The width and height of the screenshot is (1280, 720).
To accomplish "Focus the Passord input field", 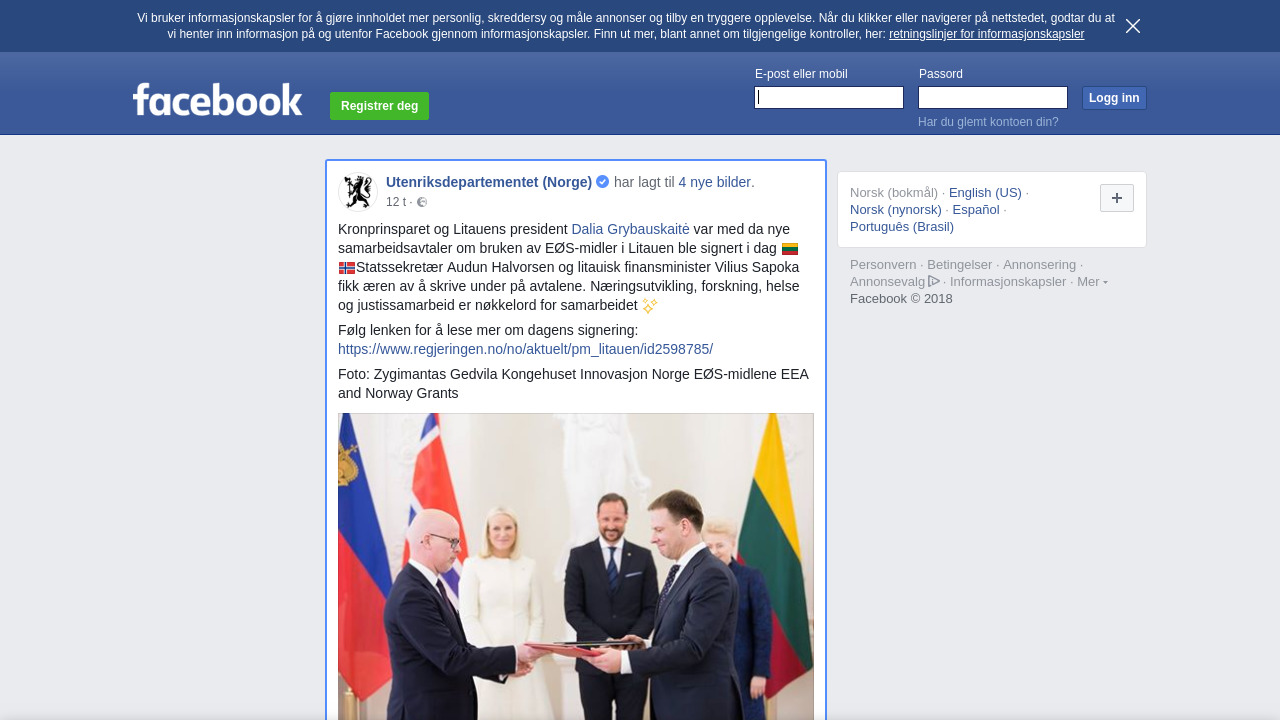I will pyautogui.click(x=993, y=97).
